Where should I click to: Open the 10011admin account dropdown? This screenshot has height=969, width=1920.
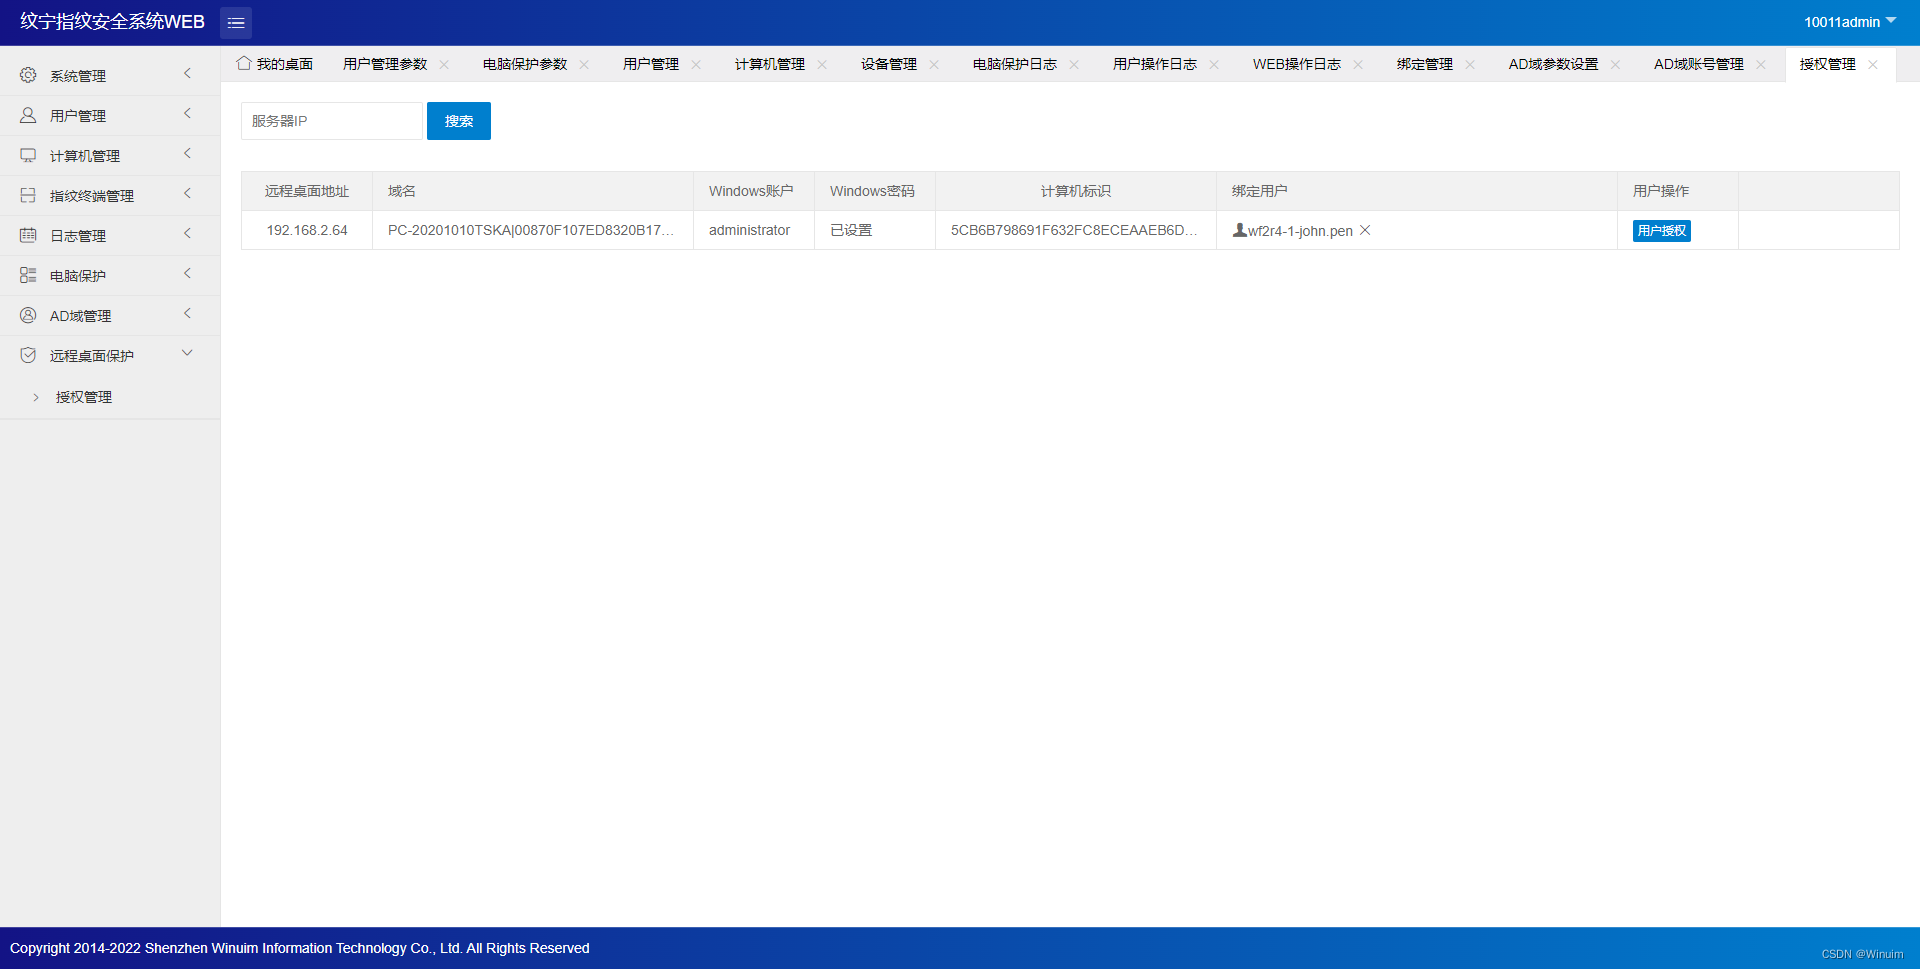click(x=1850, y=22)
